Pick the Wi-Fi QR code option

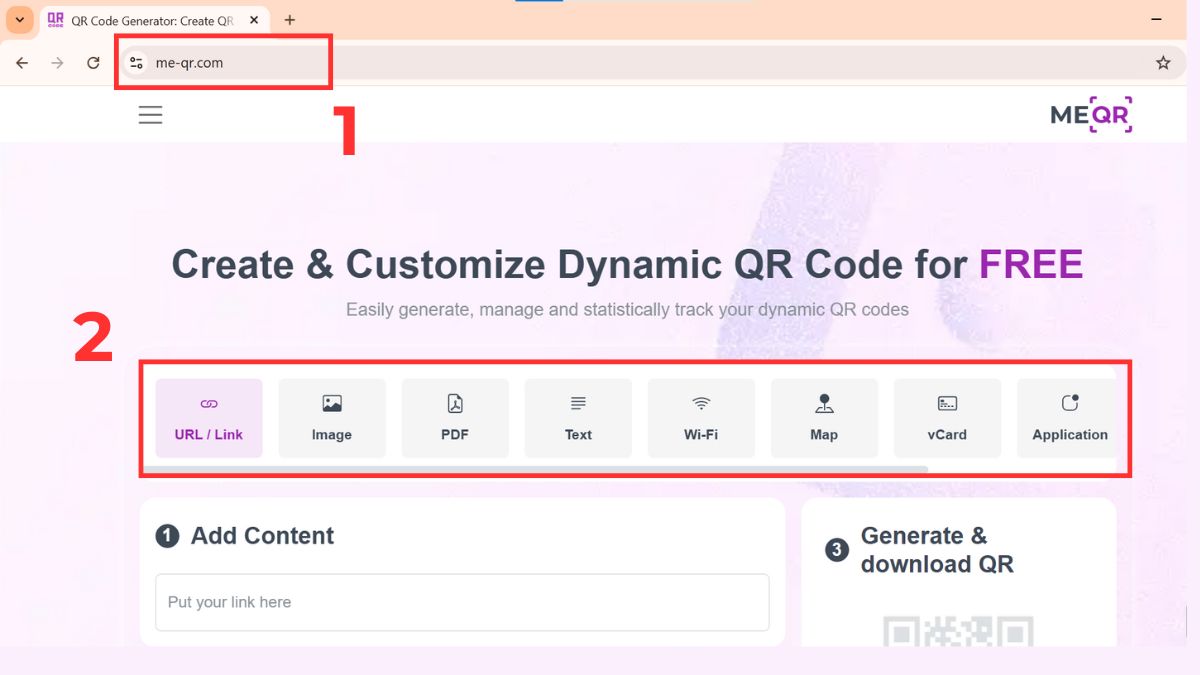(x=701, y=417)
